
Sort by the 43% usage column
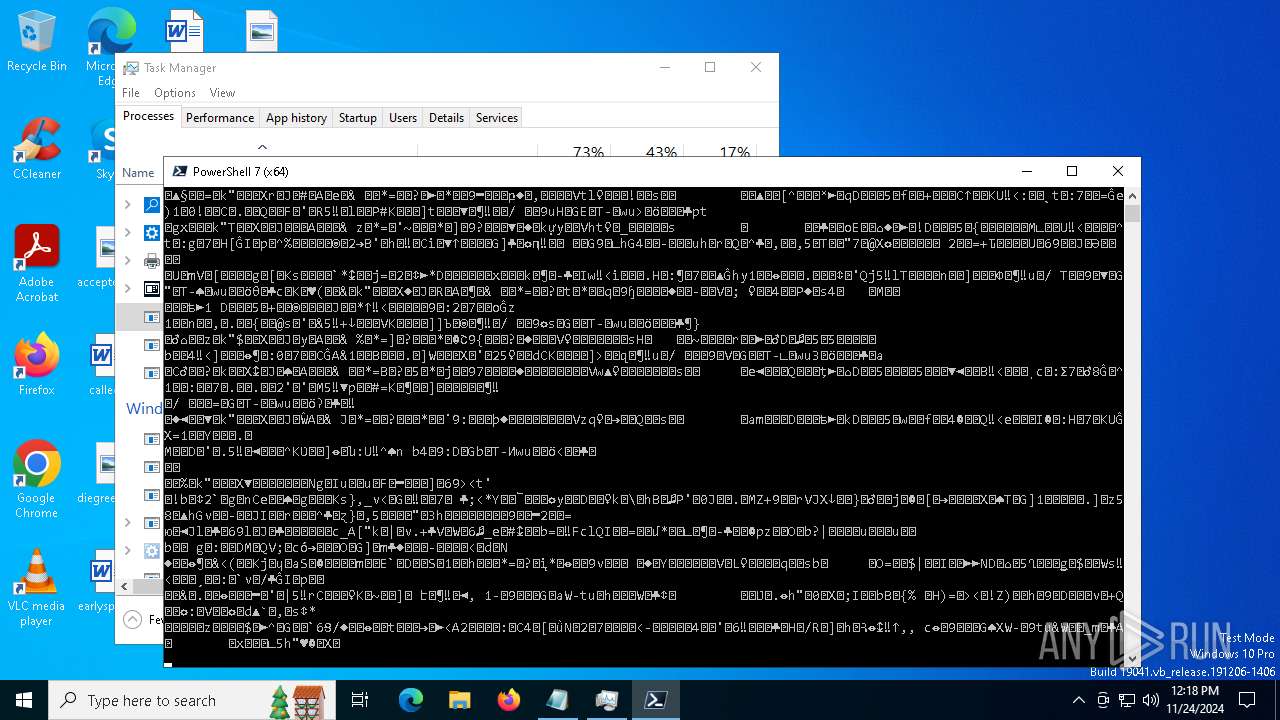(x=661, y=152)
